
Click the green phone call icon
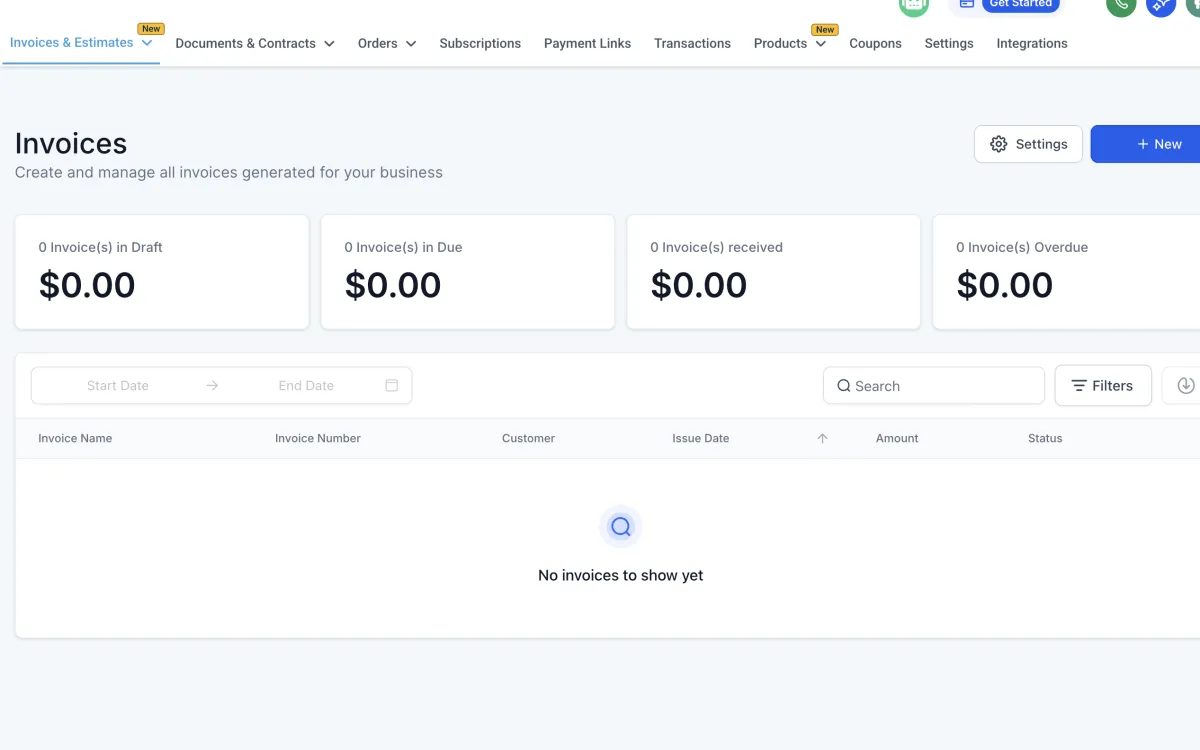tap(1121, 5)
